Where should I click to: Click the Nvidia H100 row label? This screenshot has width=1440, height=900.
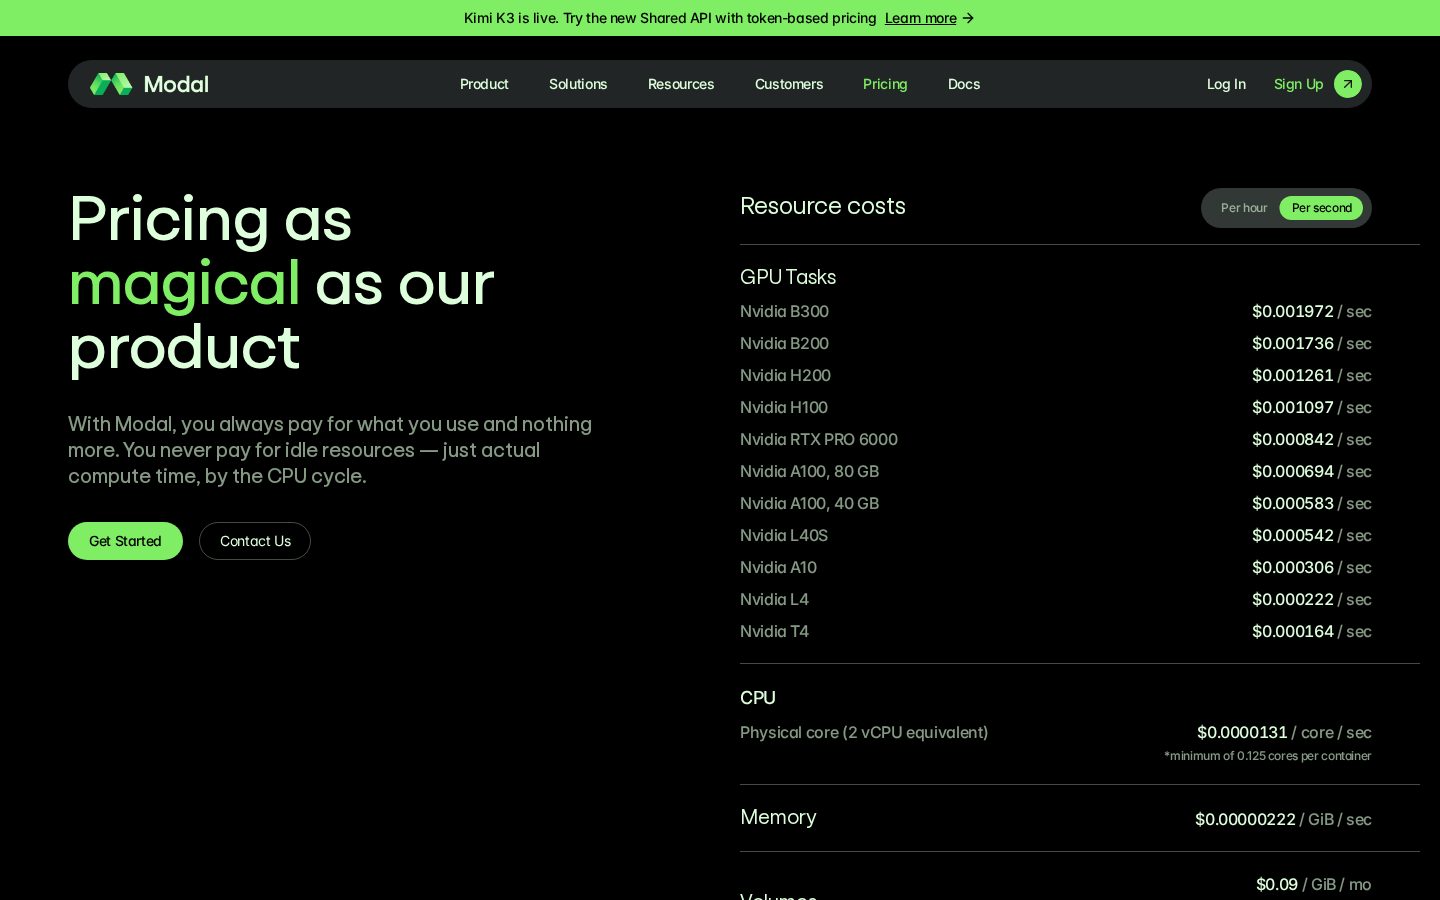click(x=784, y=407)
